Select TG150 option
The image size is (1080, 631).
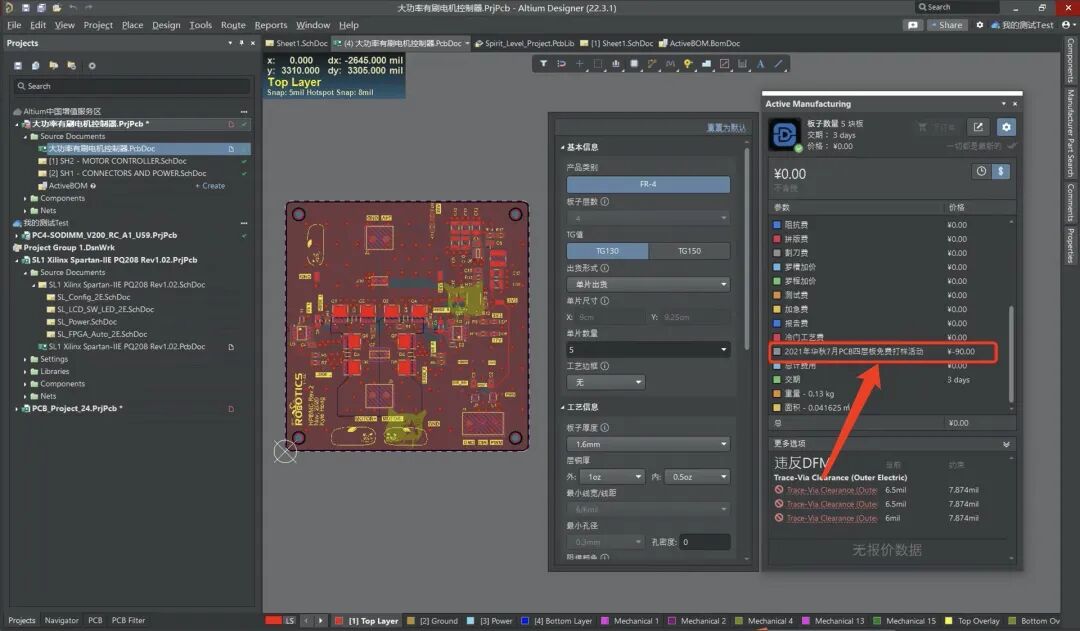tap(689, 251)
